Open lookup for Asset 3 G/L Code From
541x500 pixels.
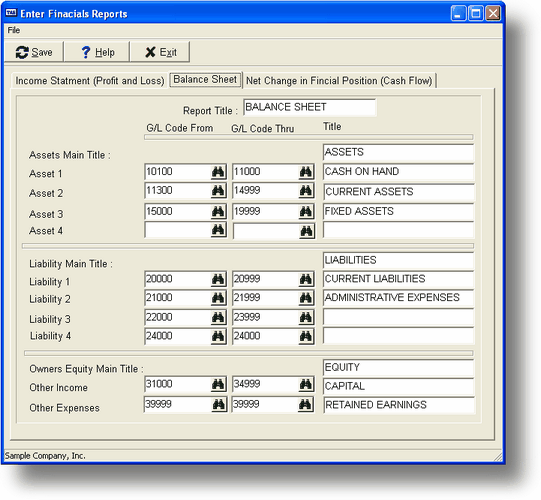218,212
